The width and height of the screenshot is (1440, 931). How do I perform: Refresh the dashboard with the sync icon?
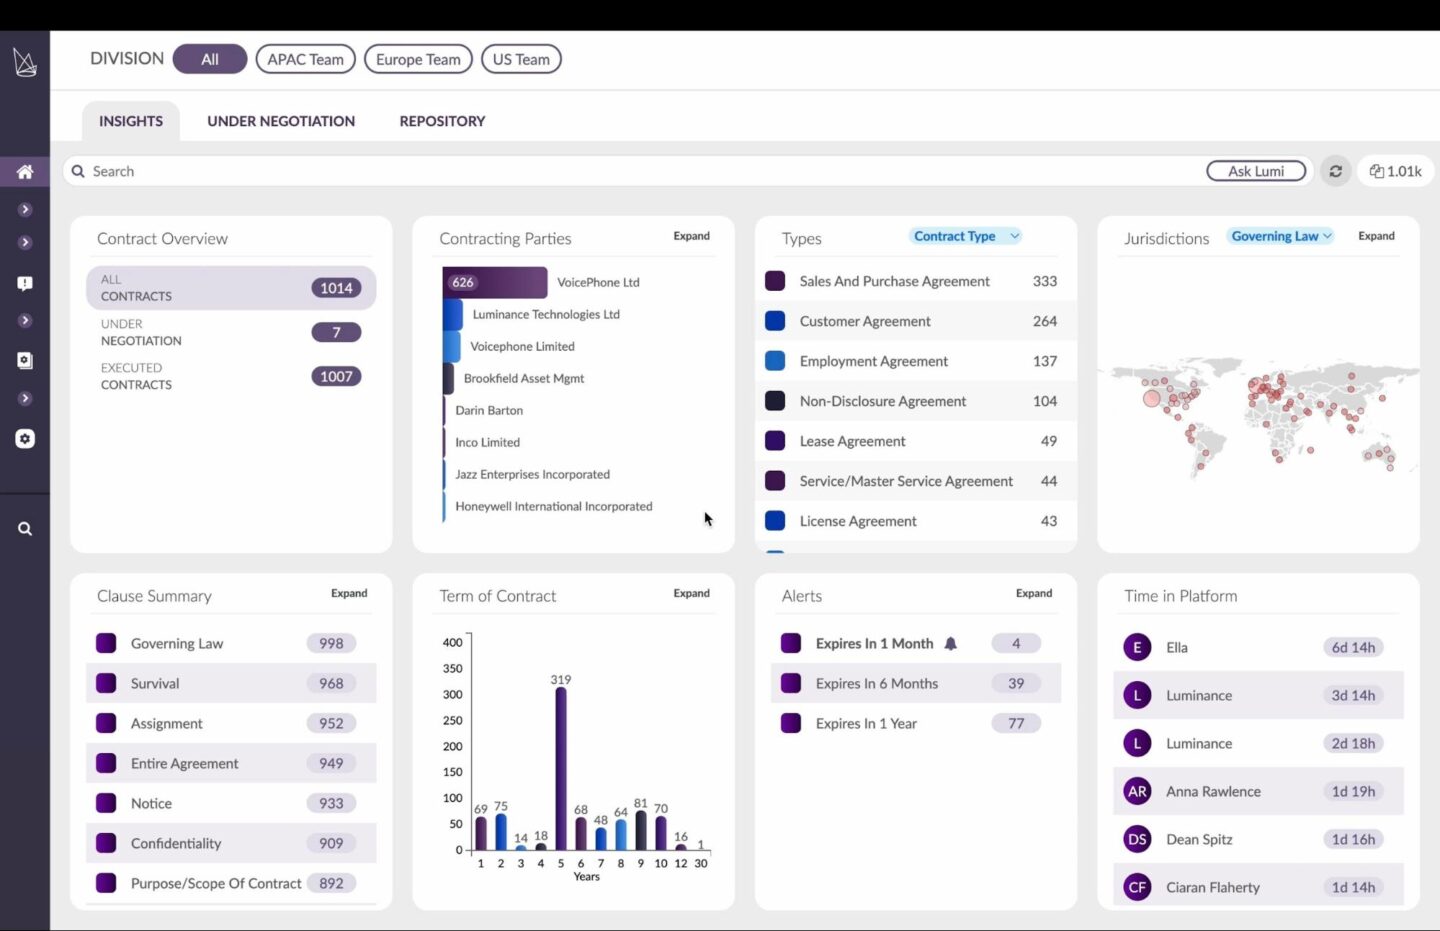[x=1335, y=170]
